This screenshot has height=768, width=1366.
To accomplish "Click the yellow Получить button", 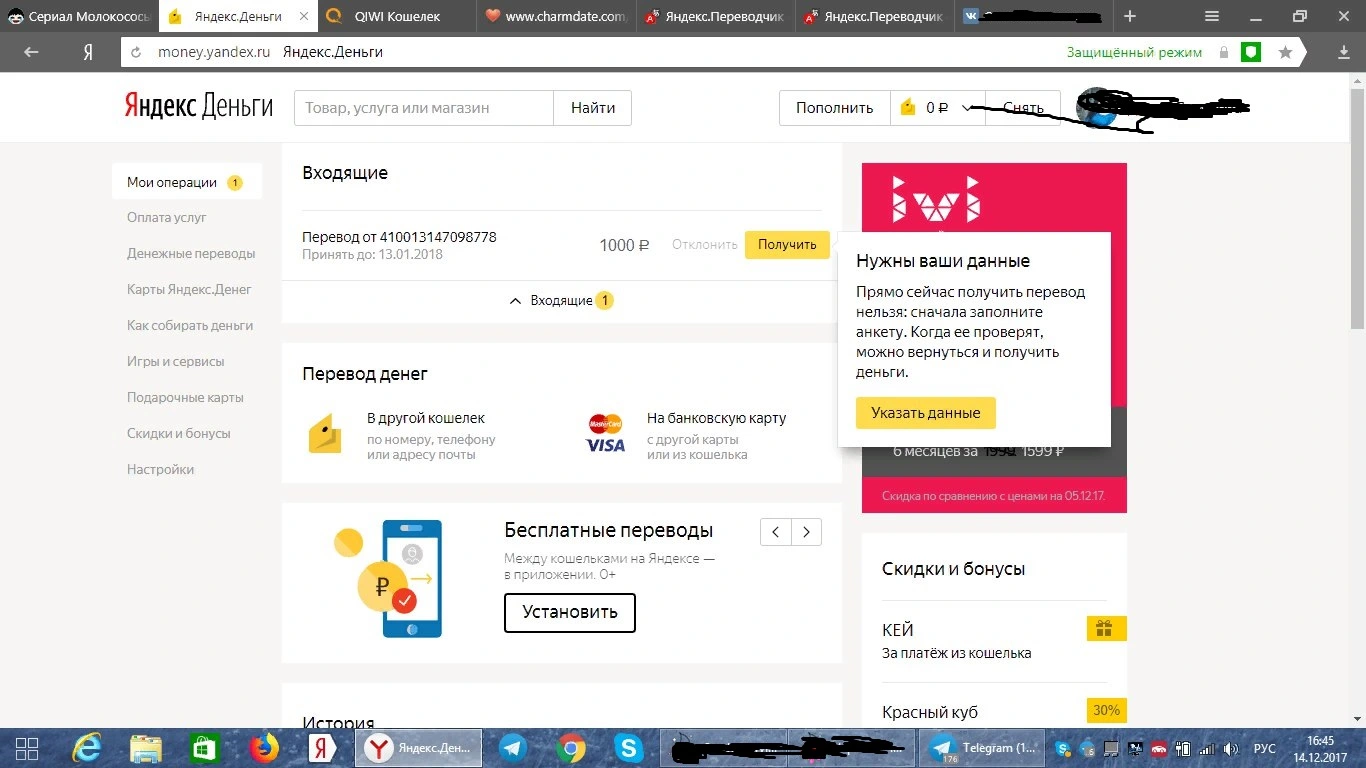I will [x=787, y=244].
